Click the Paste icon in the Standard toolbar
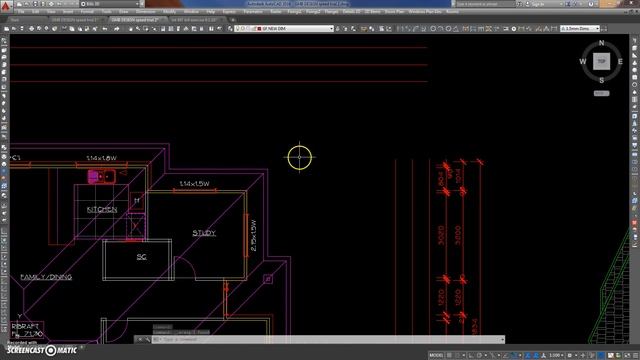This screenshot has width=640, height=360. (80, 29)
